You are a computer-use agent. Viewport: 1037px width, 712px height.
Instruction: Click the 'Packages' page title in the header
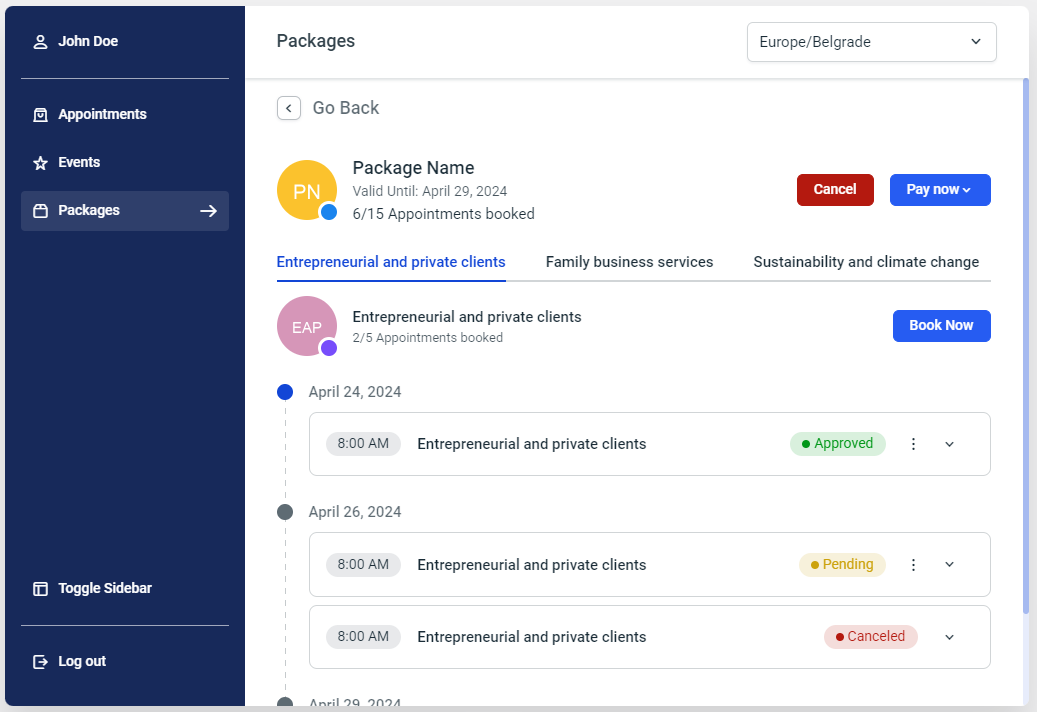[315, 41]
